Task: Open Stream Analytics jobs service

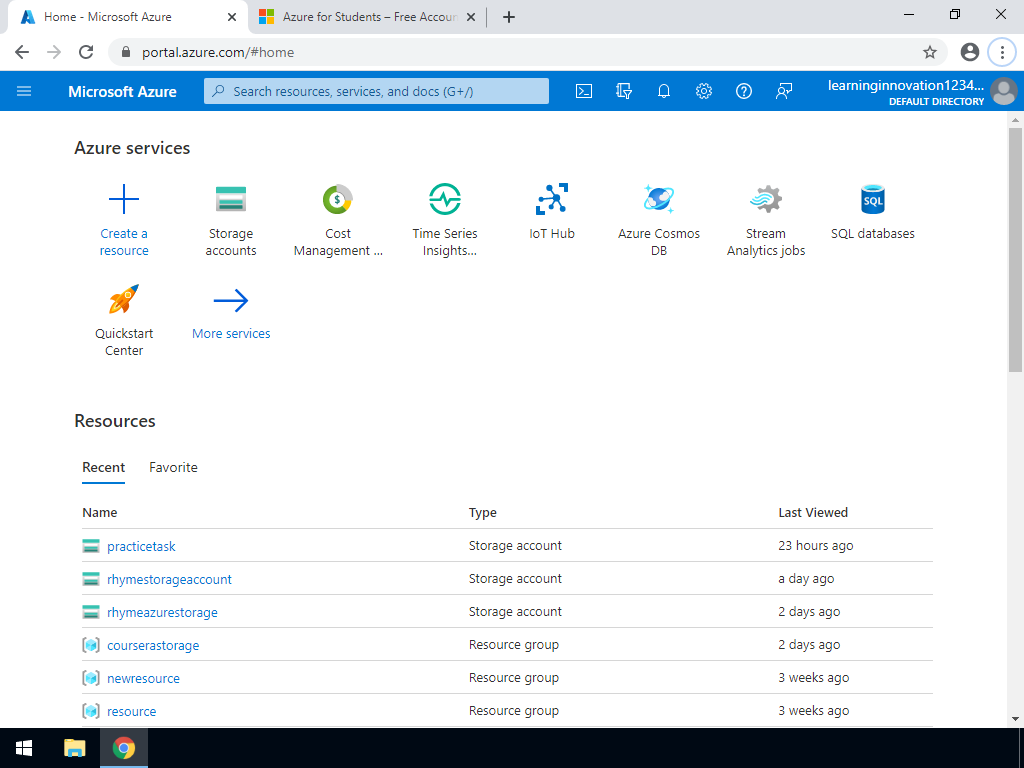Action: point(766,200)
